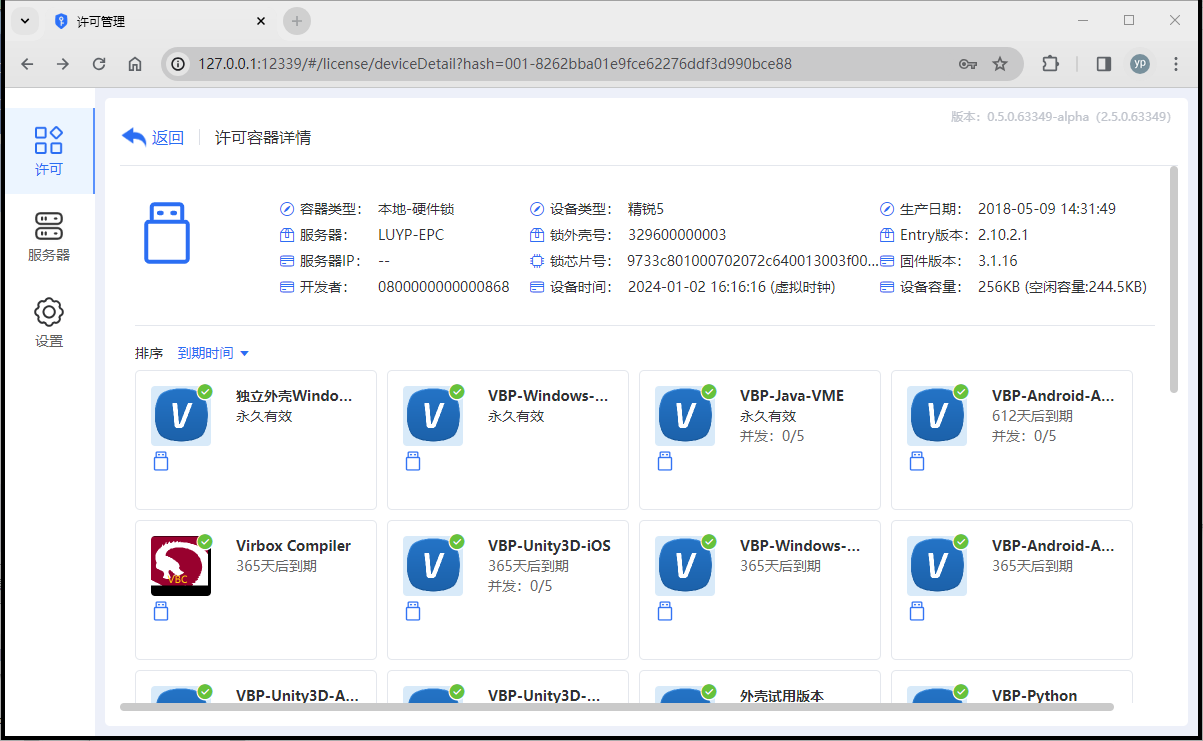The width and height of the screenshot is (1203, 741).
Task: Toggle the browser side panel
Action: tap(1104, 64)
